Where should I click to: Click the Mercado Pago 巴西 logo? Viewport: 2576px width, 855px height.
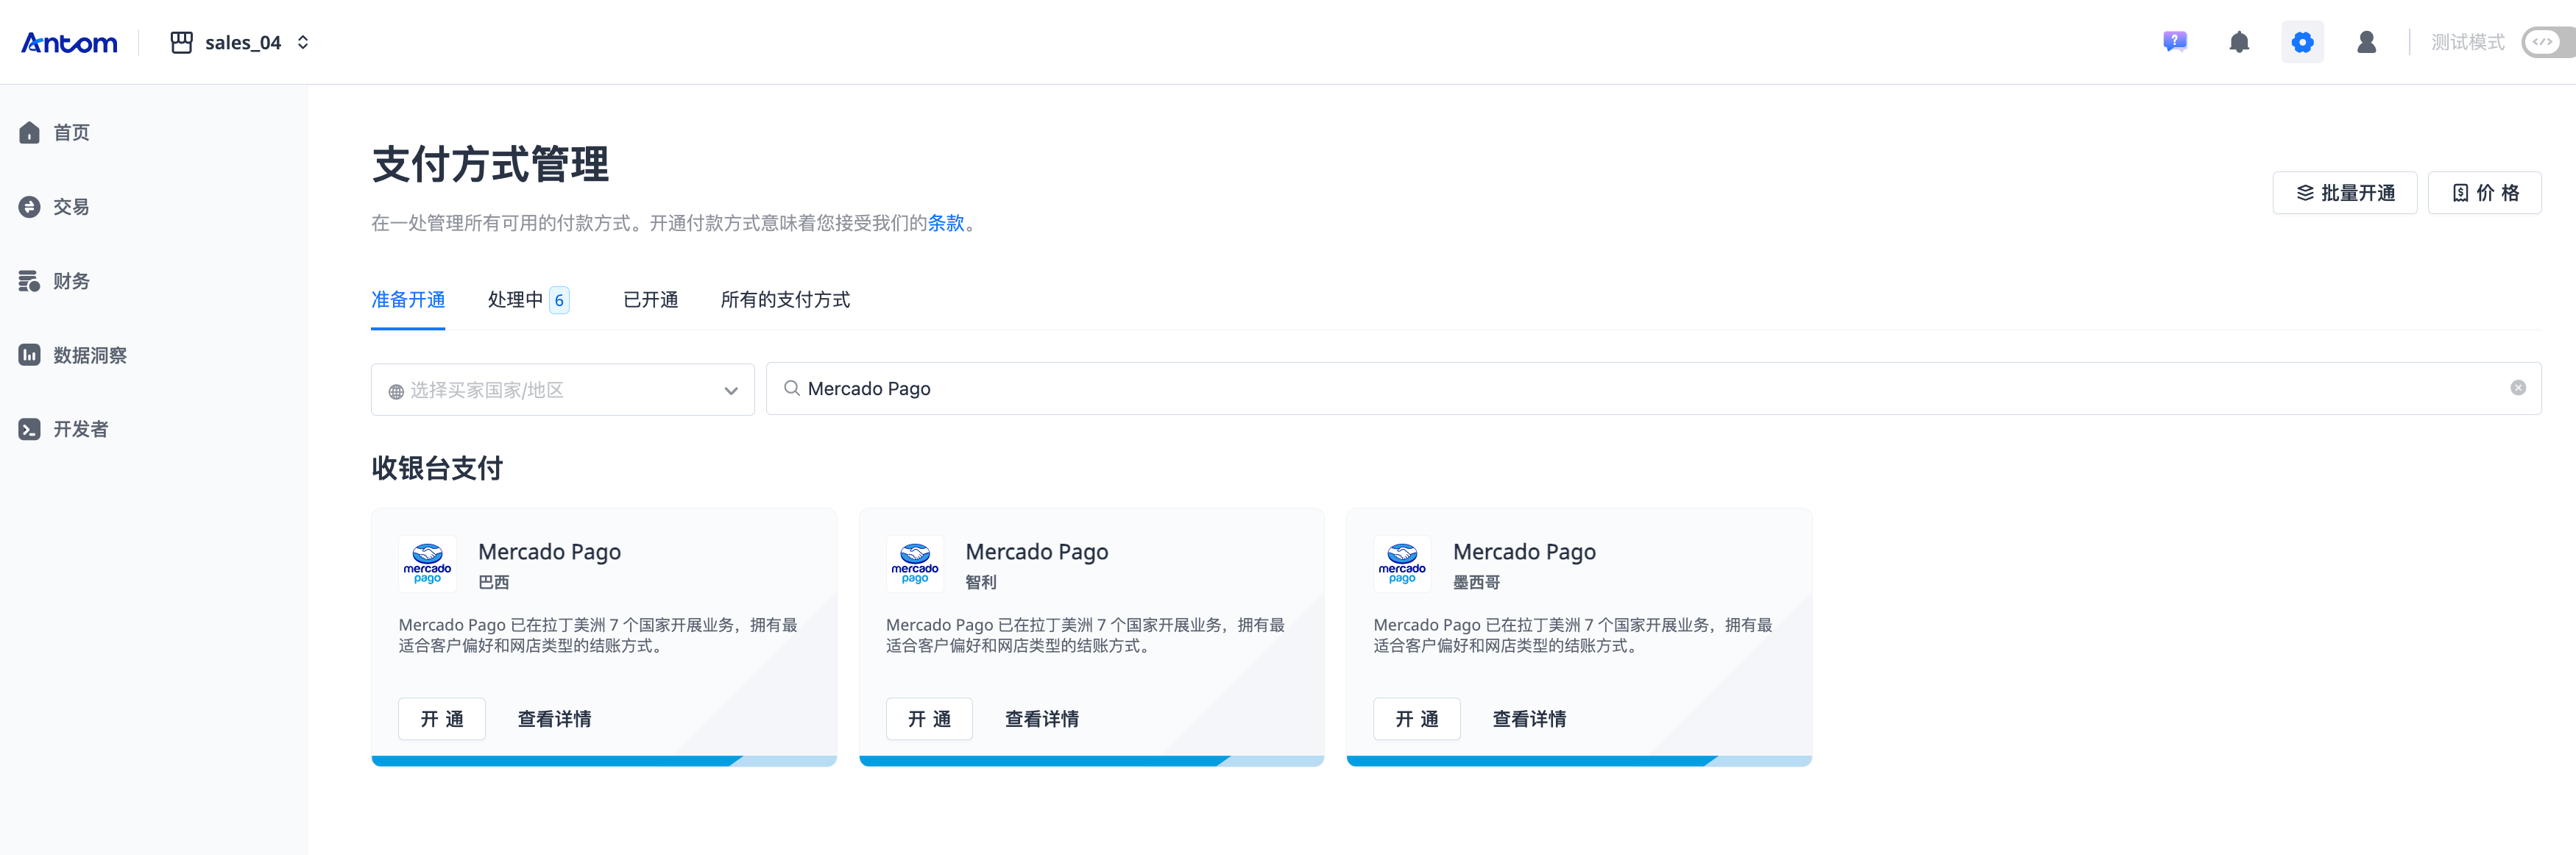[x=427, y=564]
